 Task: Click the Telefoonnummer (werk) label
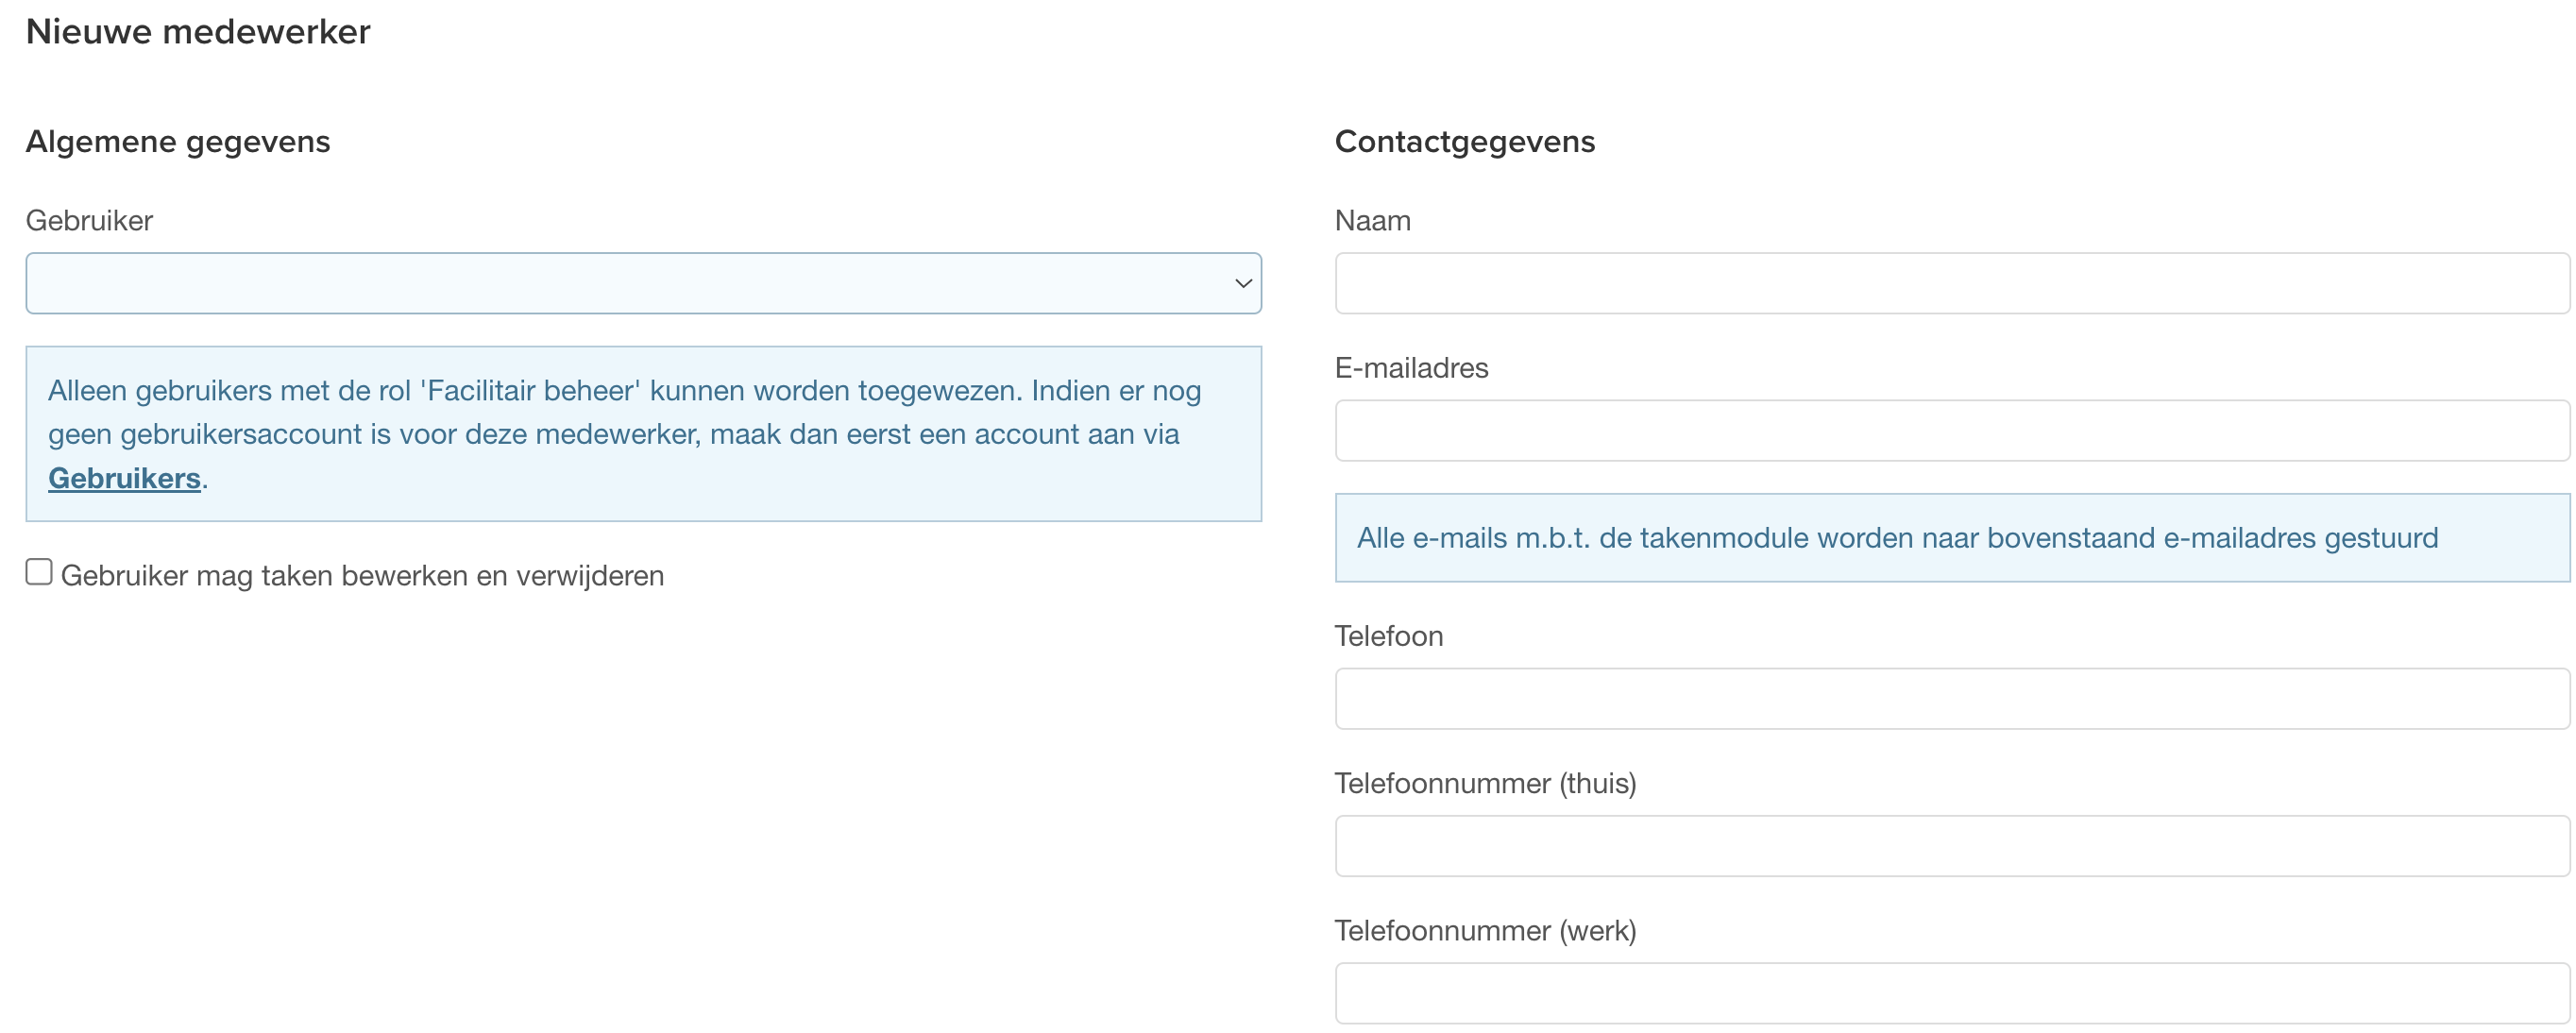[x=1486, y=931]
